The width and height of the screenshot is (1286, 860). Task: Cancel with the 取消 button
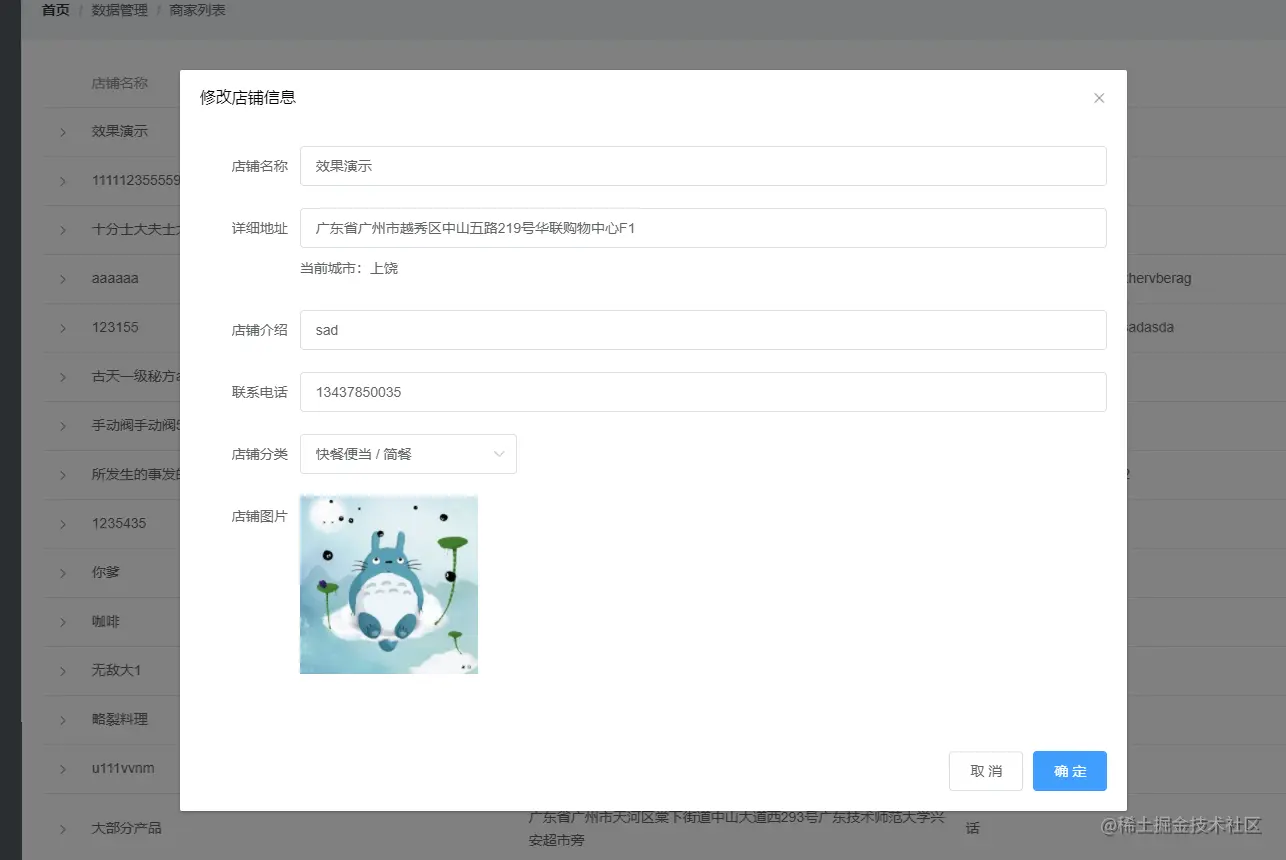986,771
